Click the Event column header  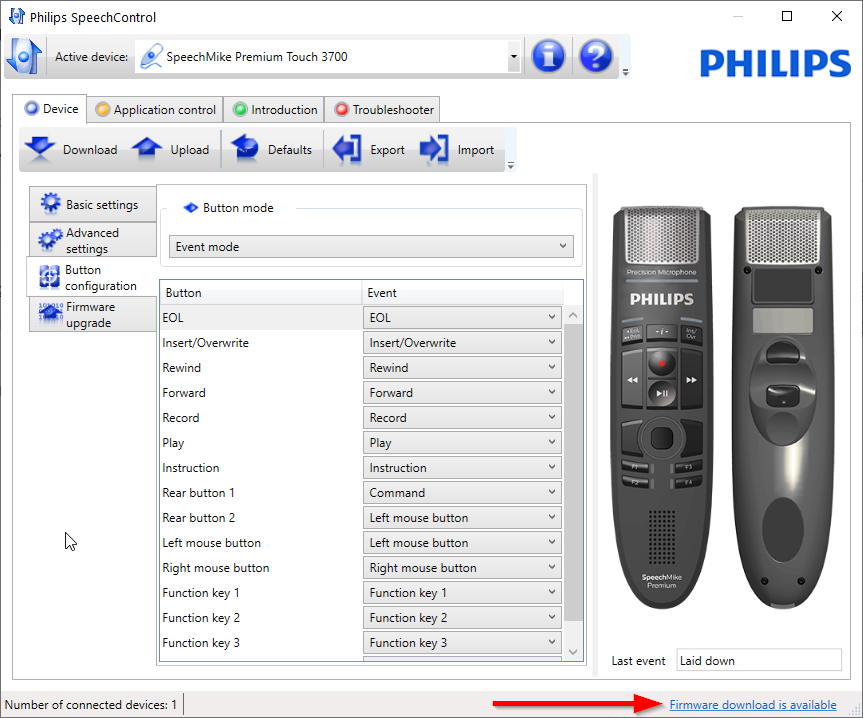pyautogui.click(x=462, y=293)
